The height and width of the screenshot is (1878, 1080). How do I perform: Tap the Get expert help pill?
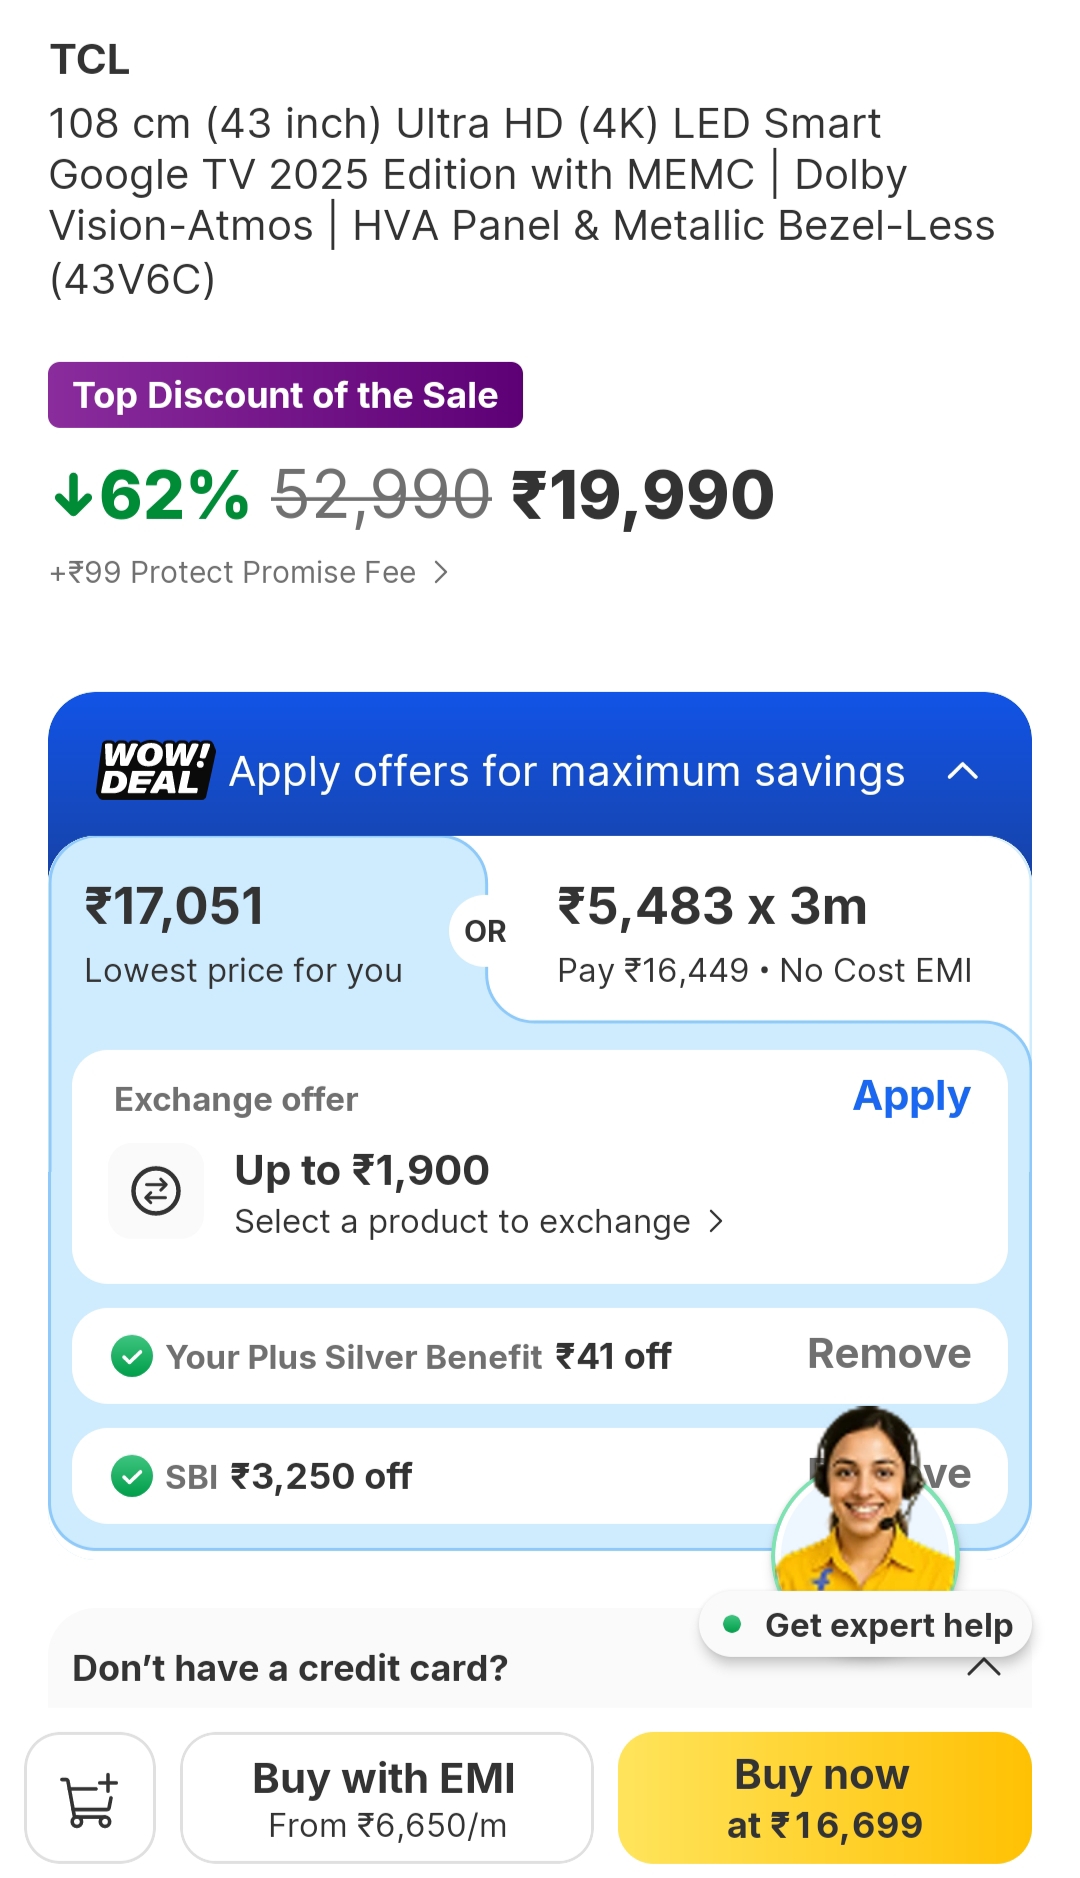pyautogui.click(x=866, y=1625)
